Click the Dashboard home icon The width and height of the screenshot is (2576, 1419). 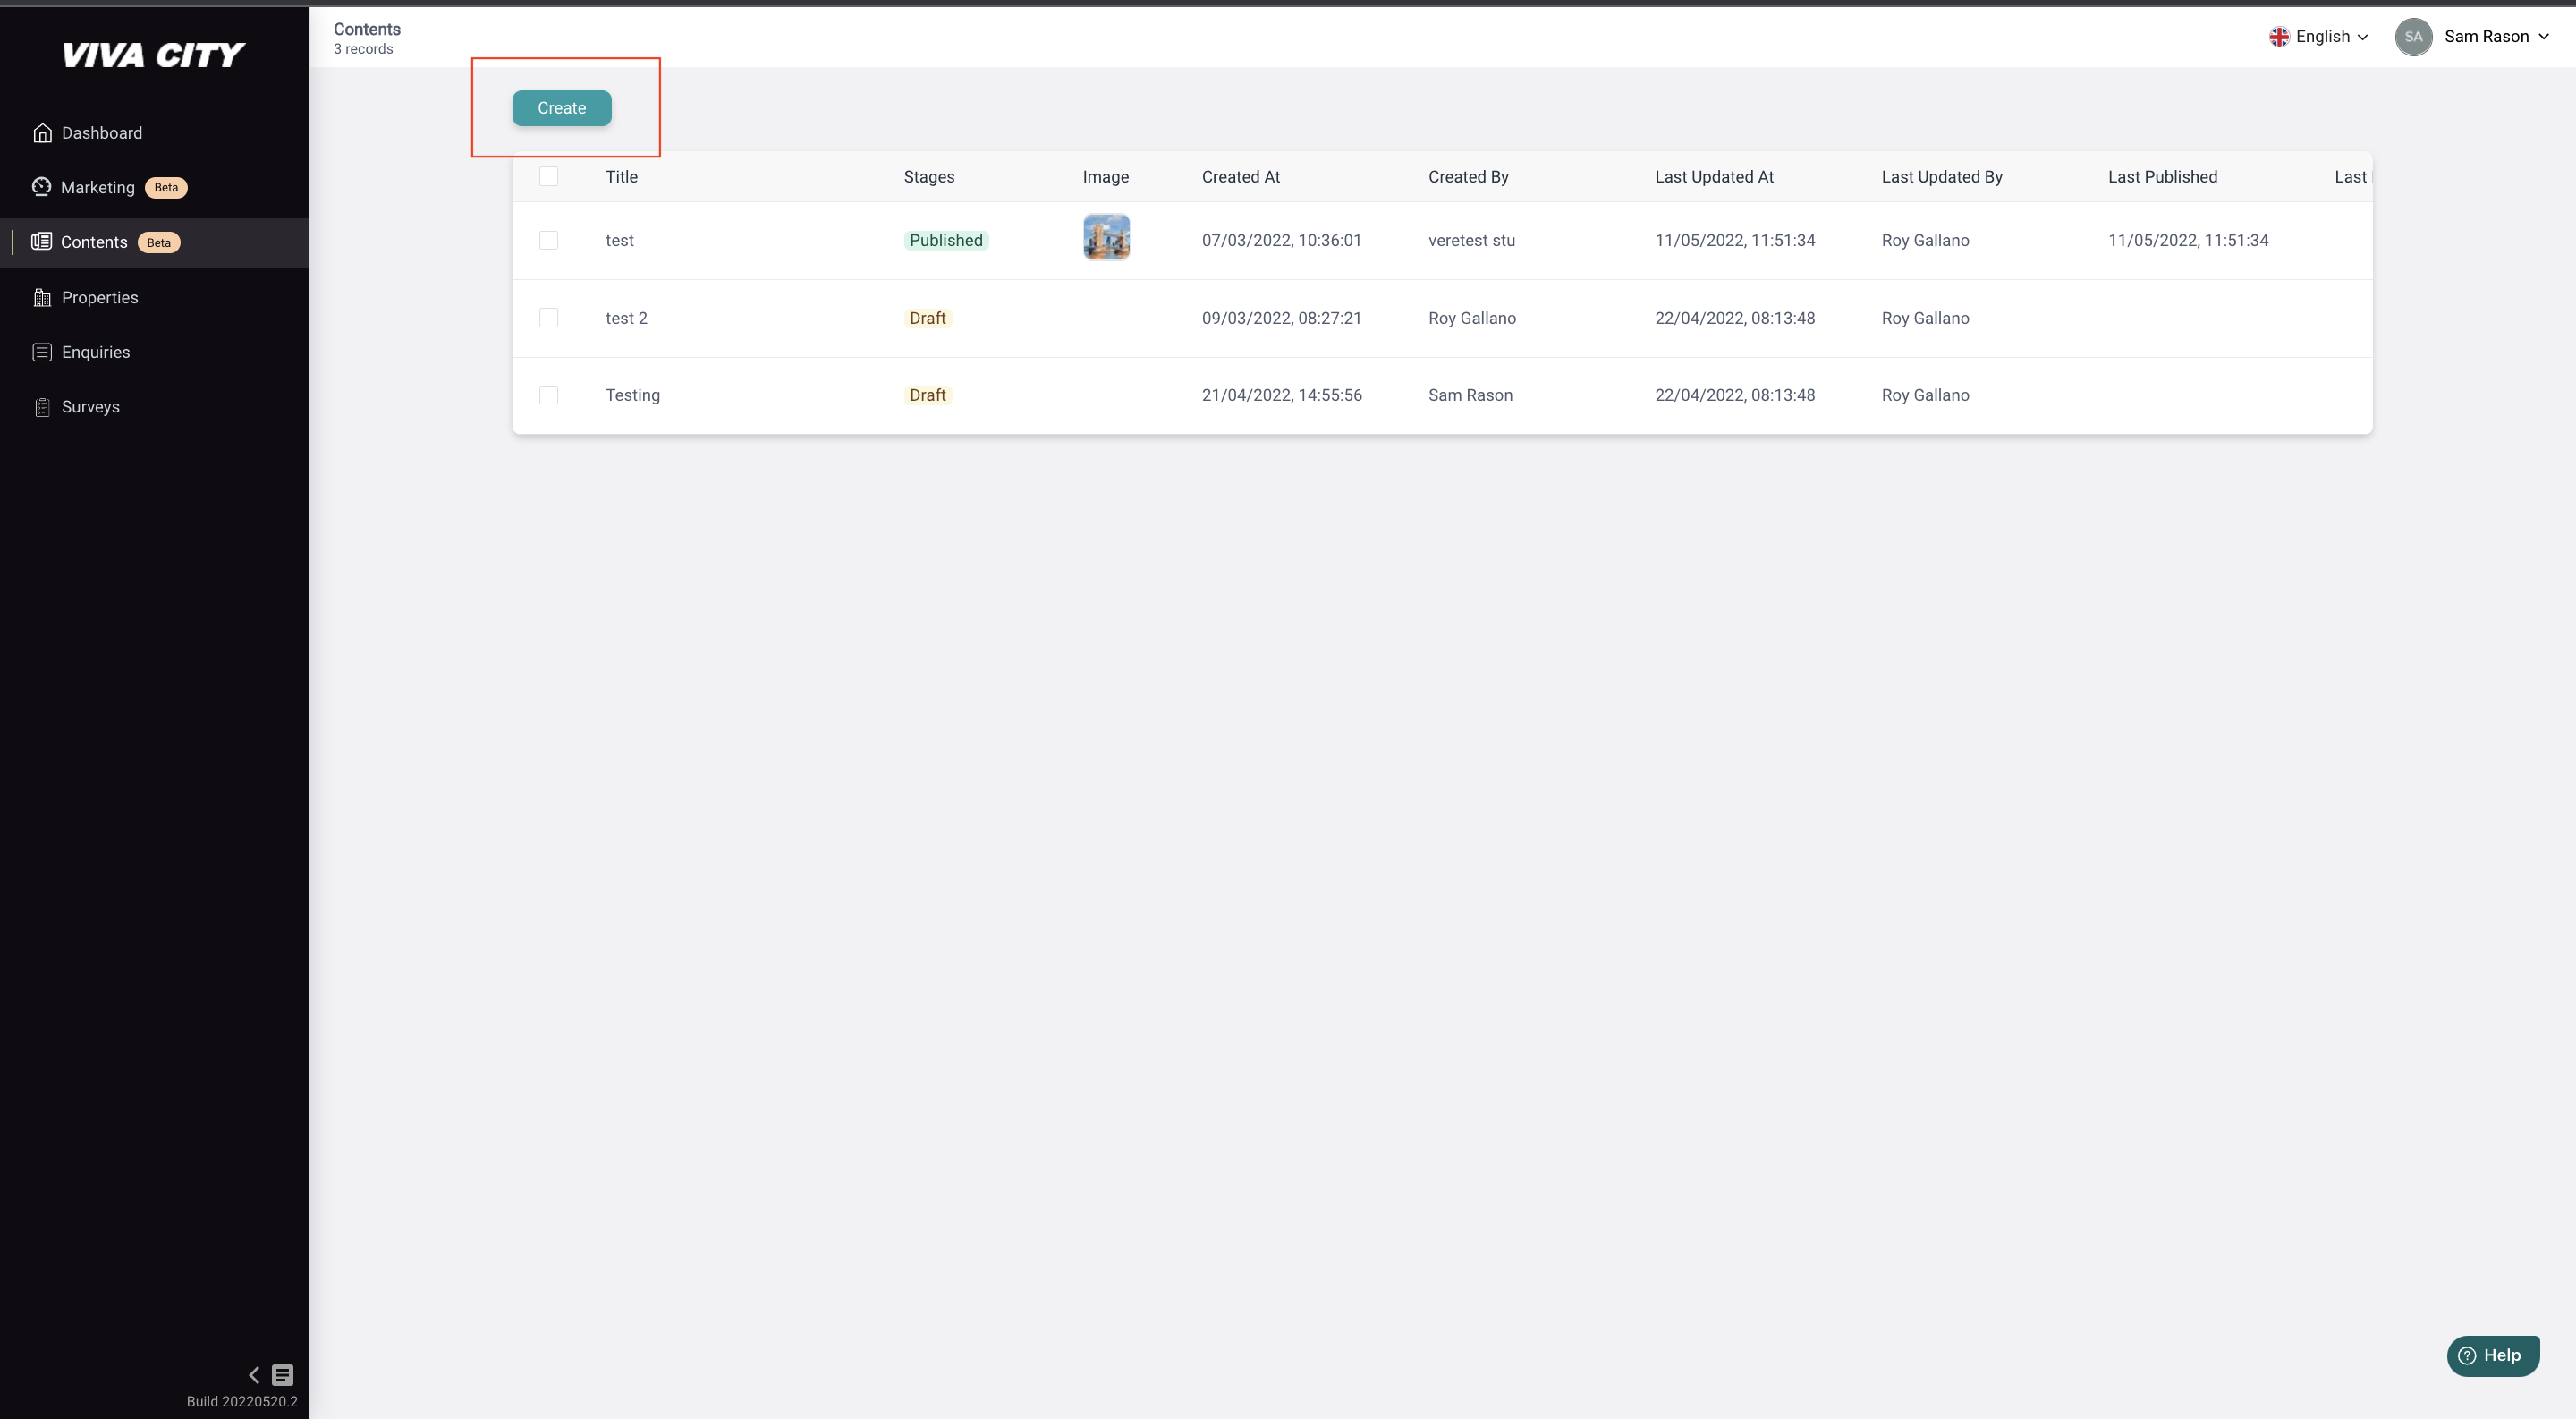42,133
